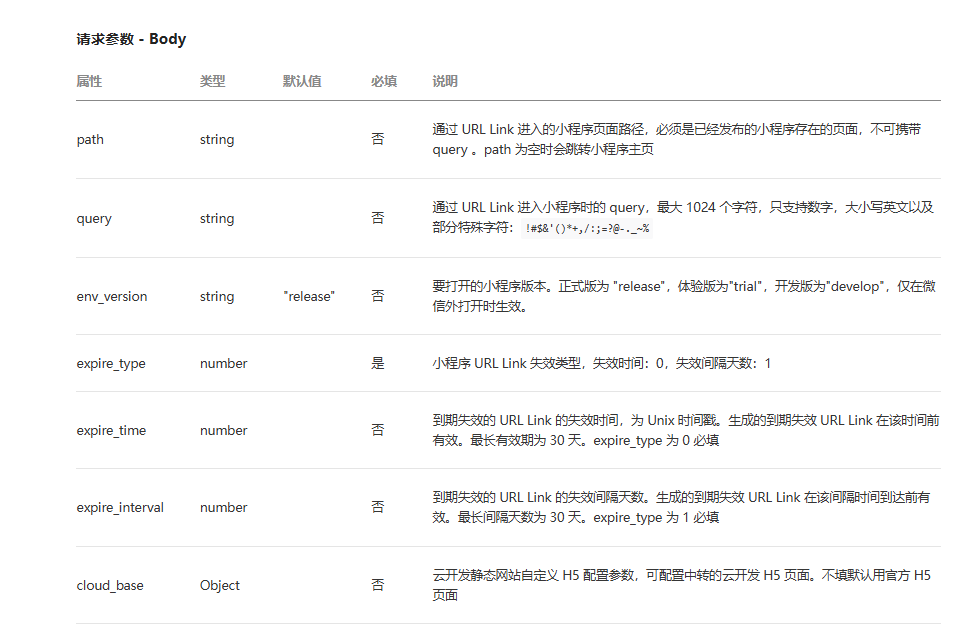Click the expire_interval description '失效间隔天数'
Viewport: 980px width, 630px height.
click(681, 508)
